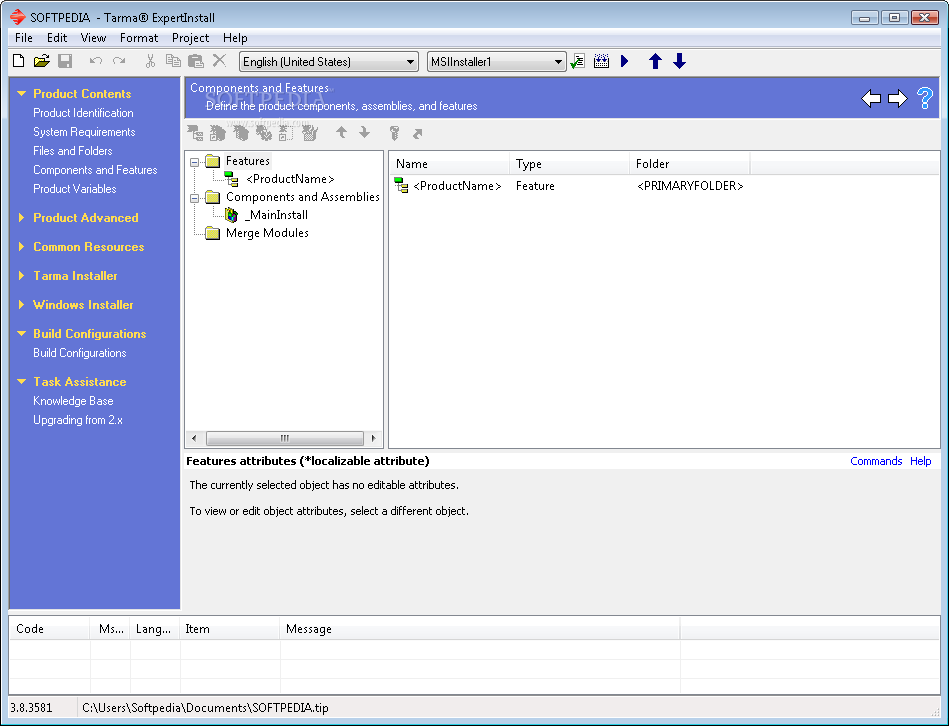Screen dimensions: 949x726
Task: Check project with green checkmark icon
Action: pyautogui.click(x=578, y=61)
